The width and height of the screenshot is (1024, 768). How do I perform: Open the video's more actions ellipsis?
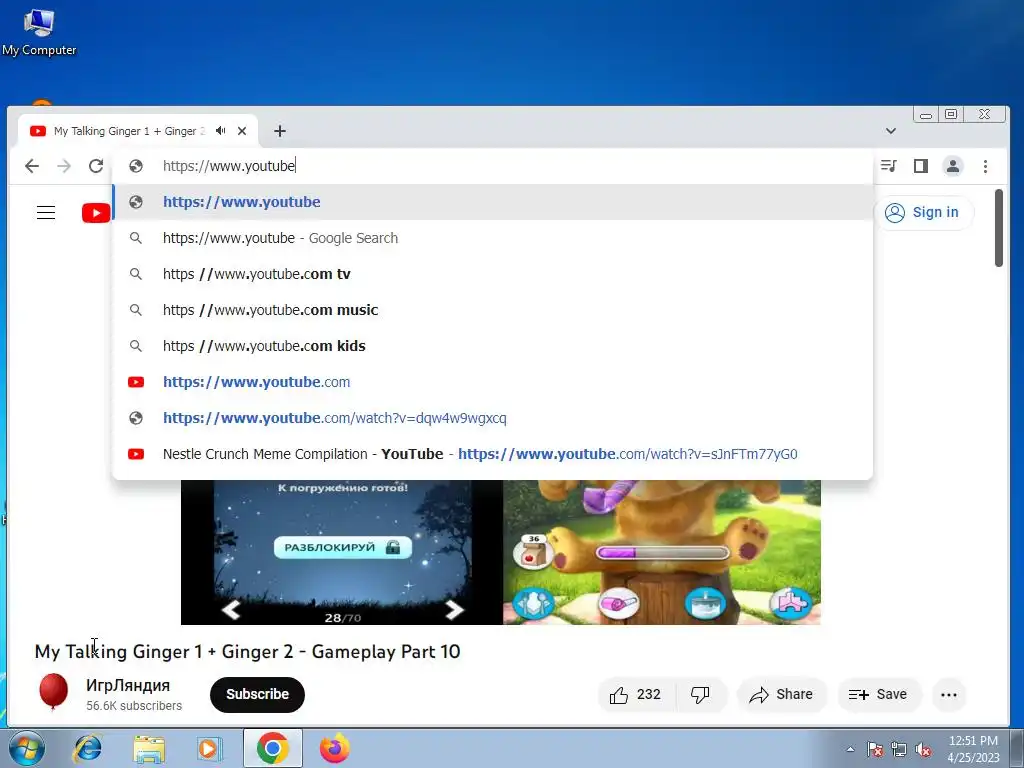pos(949,695)
